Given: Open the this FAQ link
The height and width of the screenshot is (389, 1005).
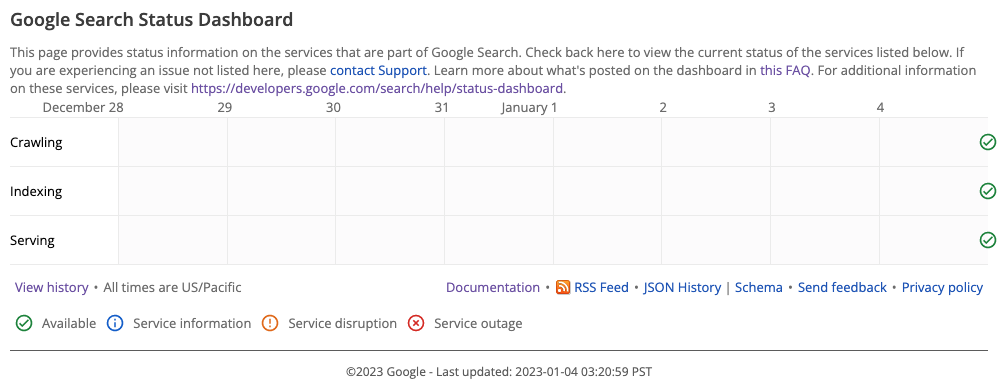Looking at the screenshot, I should [786, 70].
